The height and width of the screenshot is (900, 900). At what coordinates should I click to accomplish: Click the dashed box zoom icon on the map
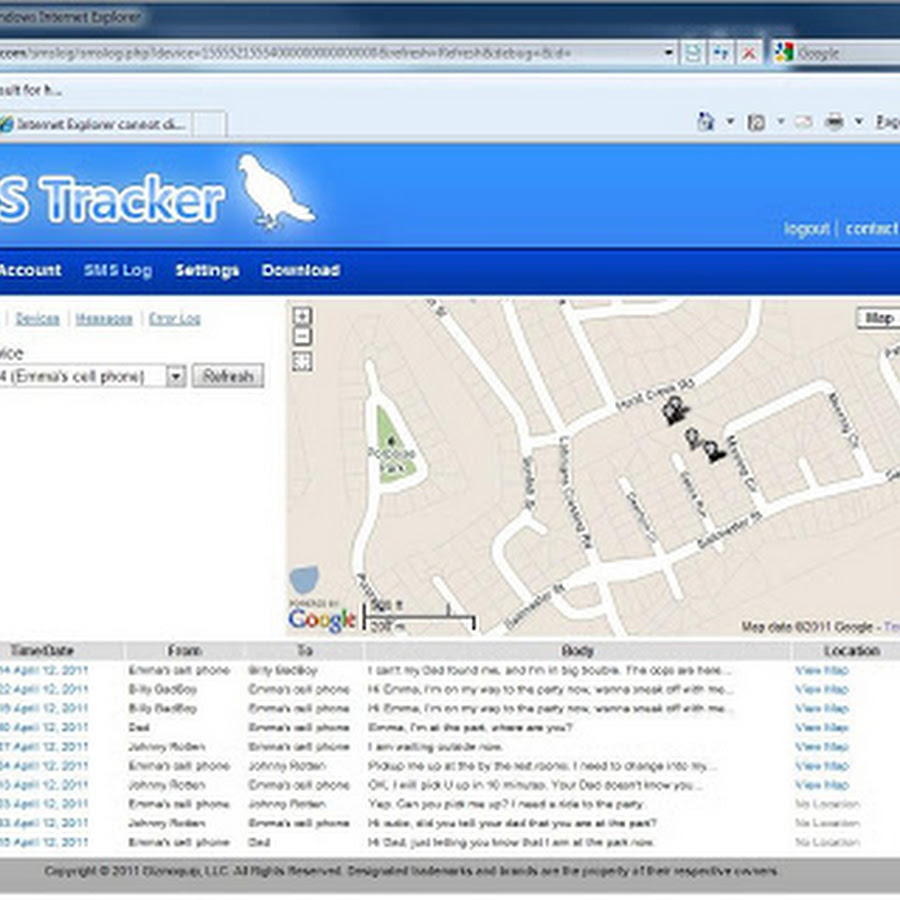coord(302,362)
